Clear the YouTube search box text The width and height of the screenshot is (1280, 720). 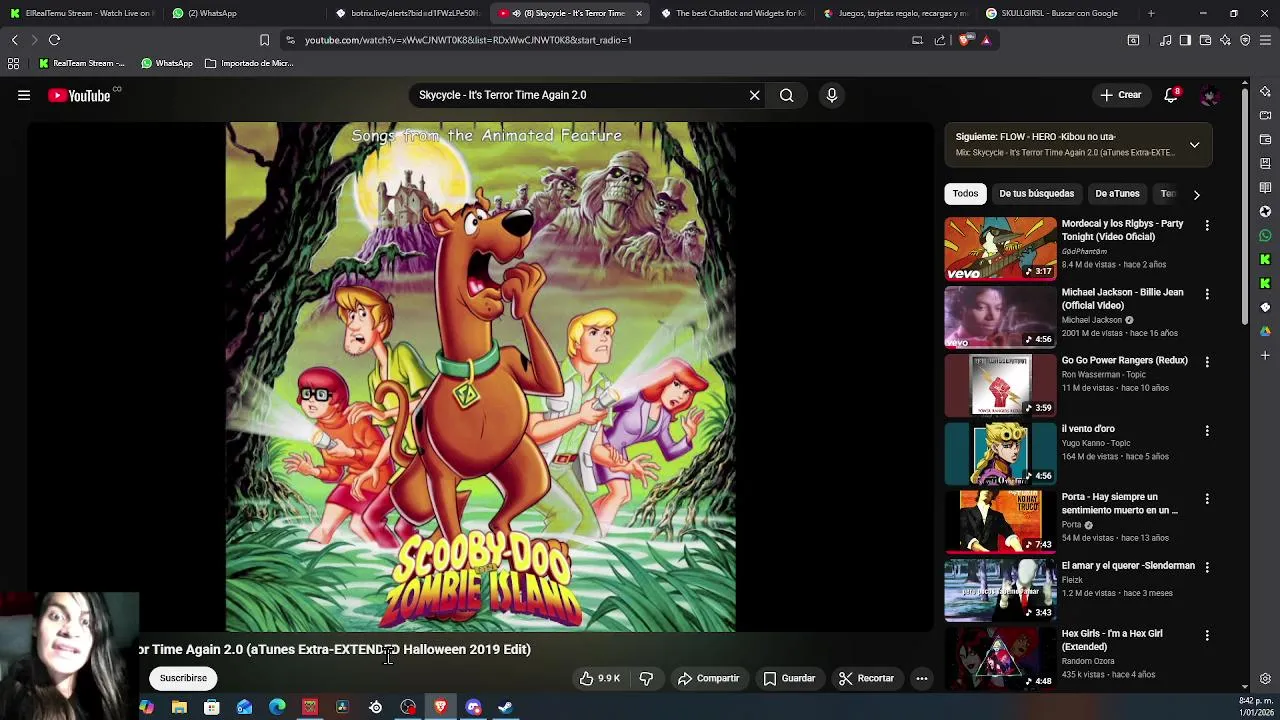[755, 95]
